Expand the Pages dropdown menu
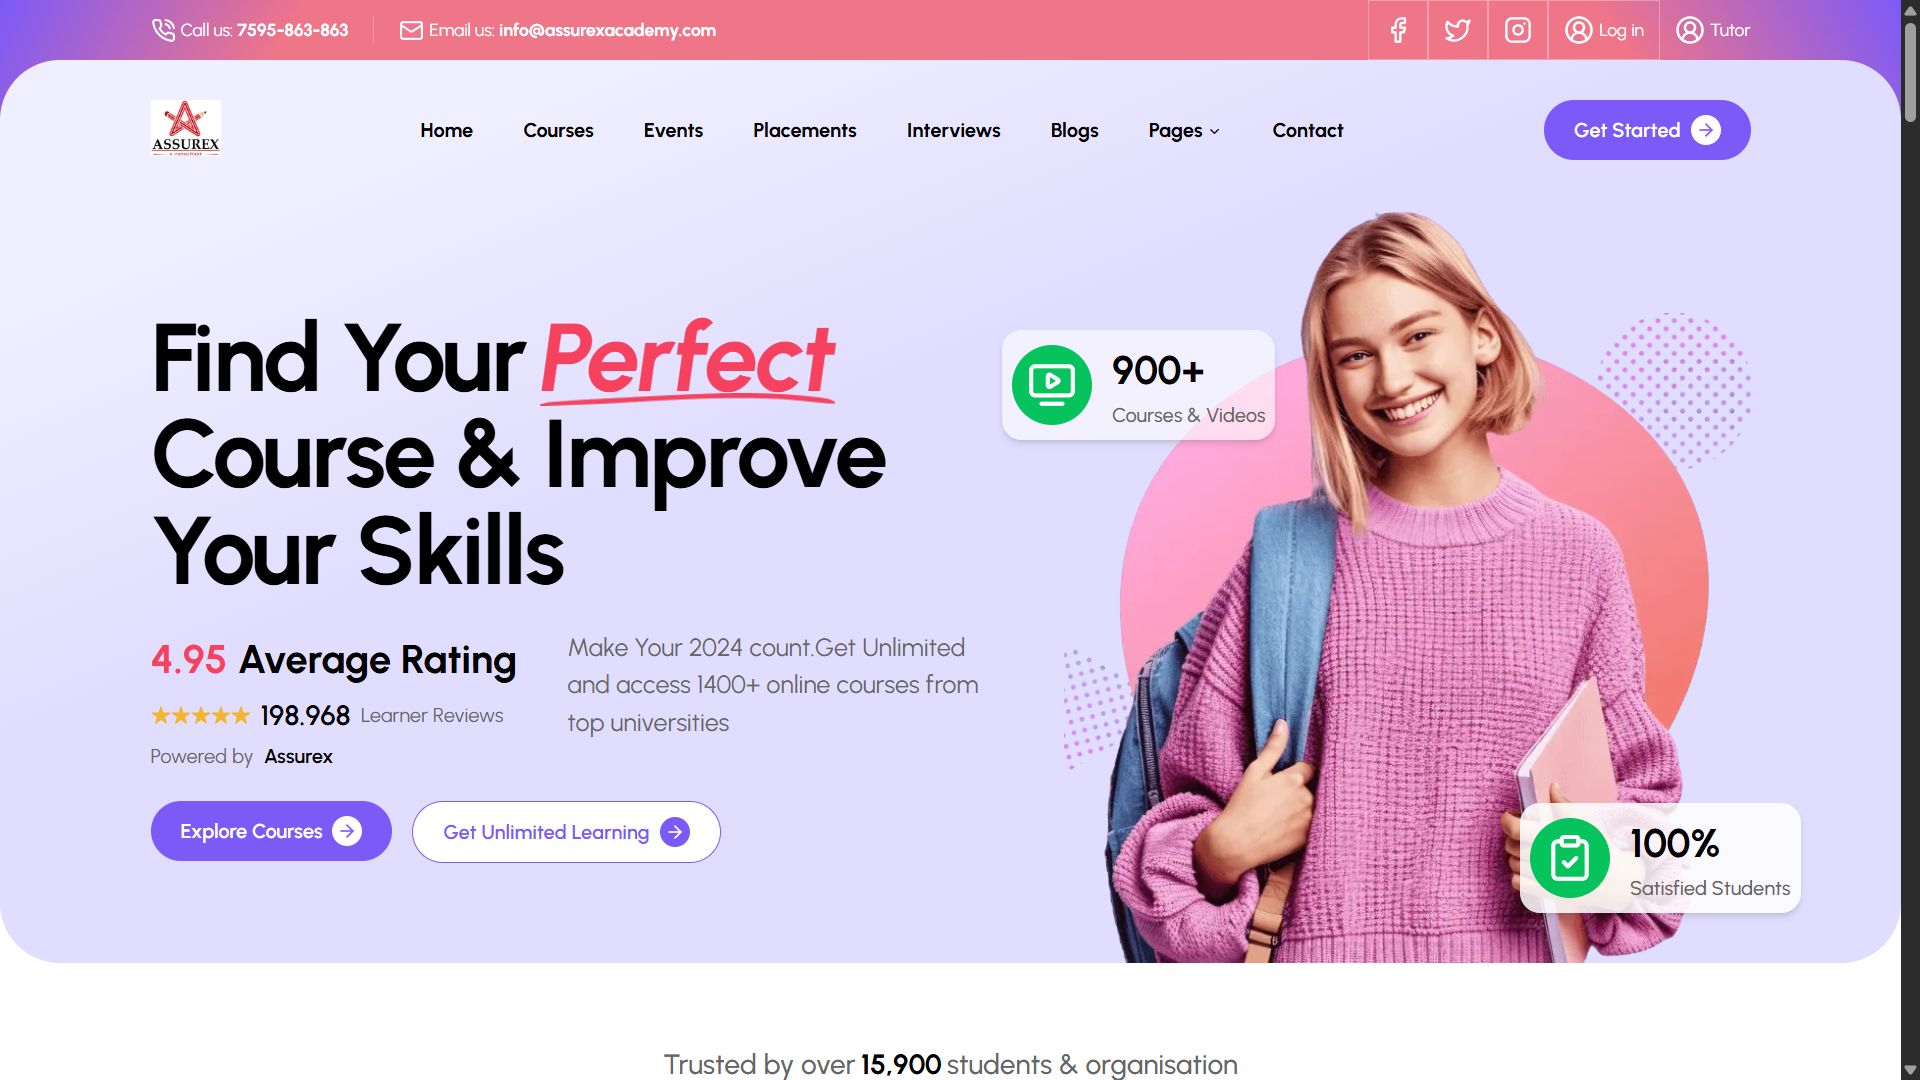 1184,130
